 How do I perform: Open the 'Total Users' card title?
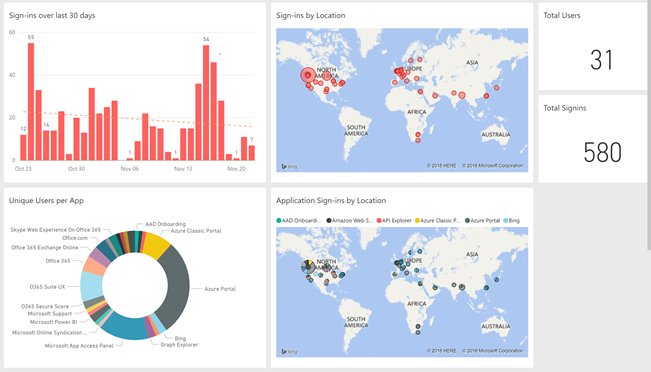tap(562, 15)
